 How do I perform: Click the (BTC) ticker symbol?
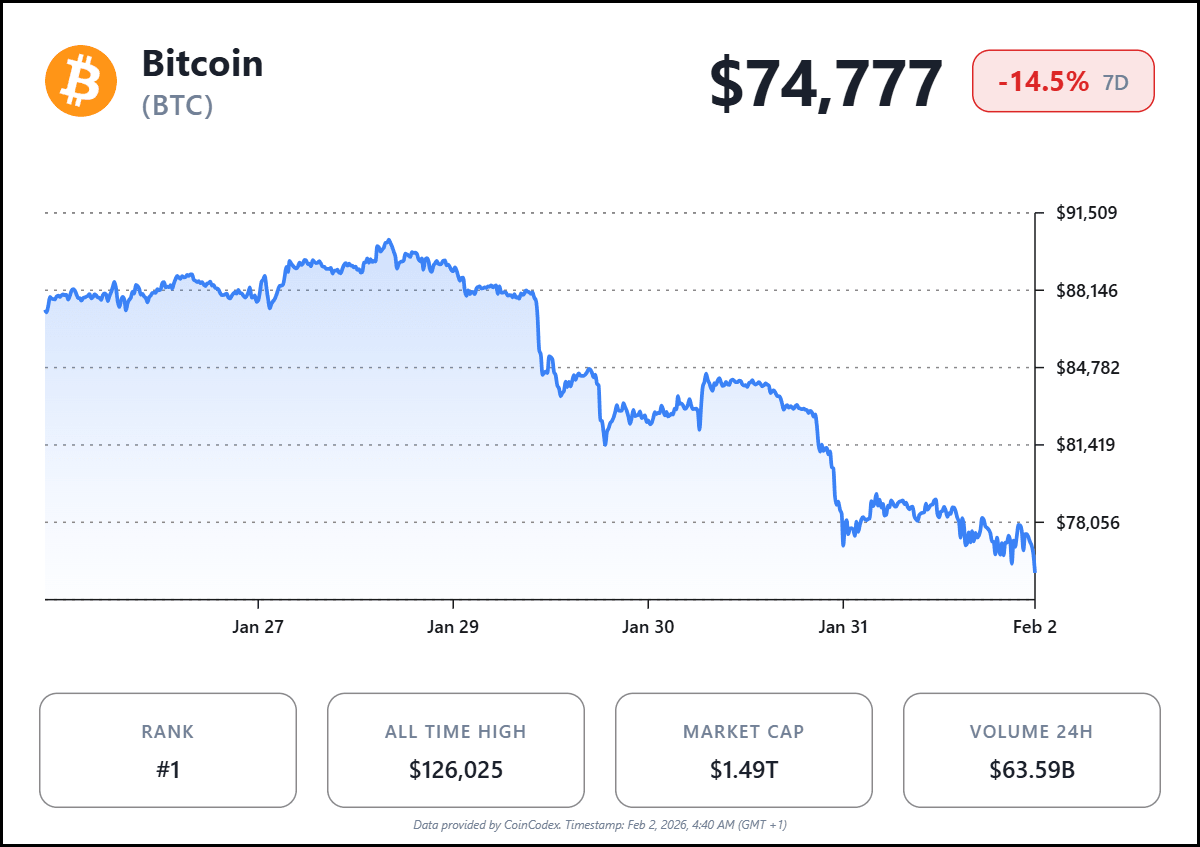coord(178,106)
